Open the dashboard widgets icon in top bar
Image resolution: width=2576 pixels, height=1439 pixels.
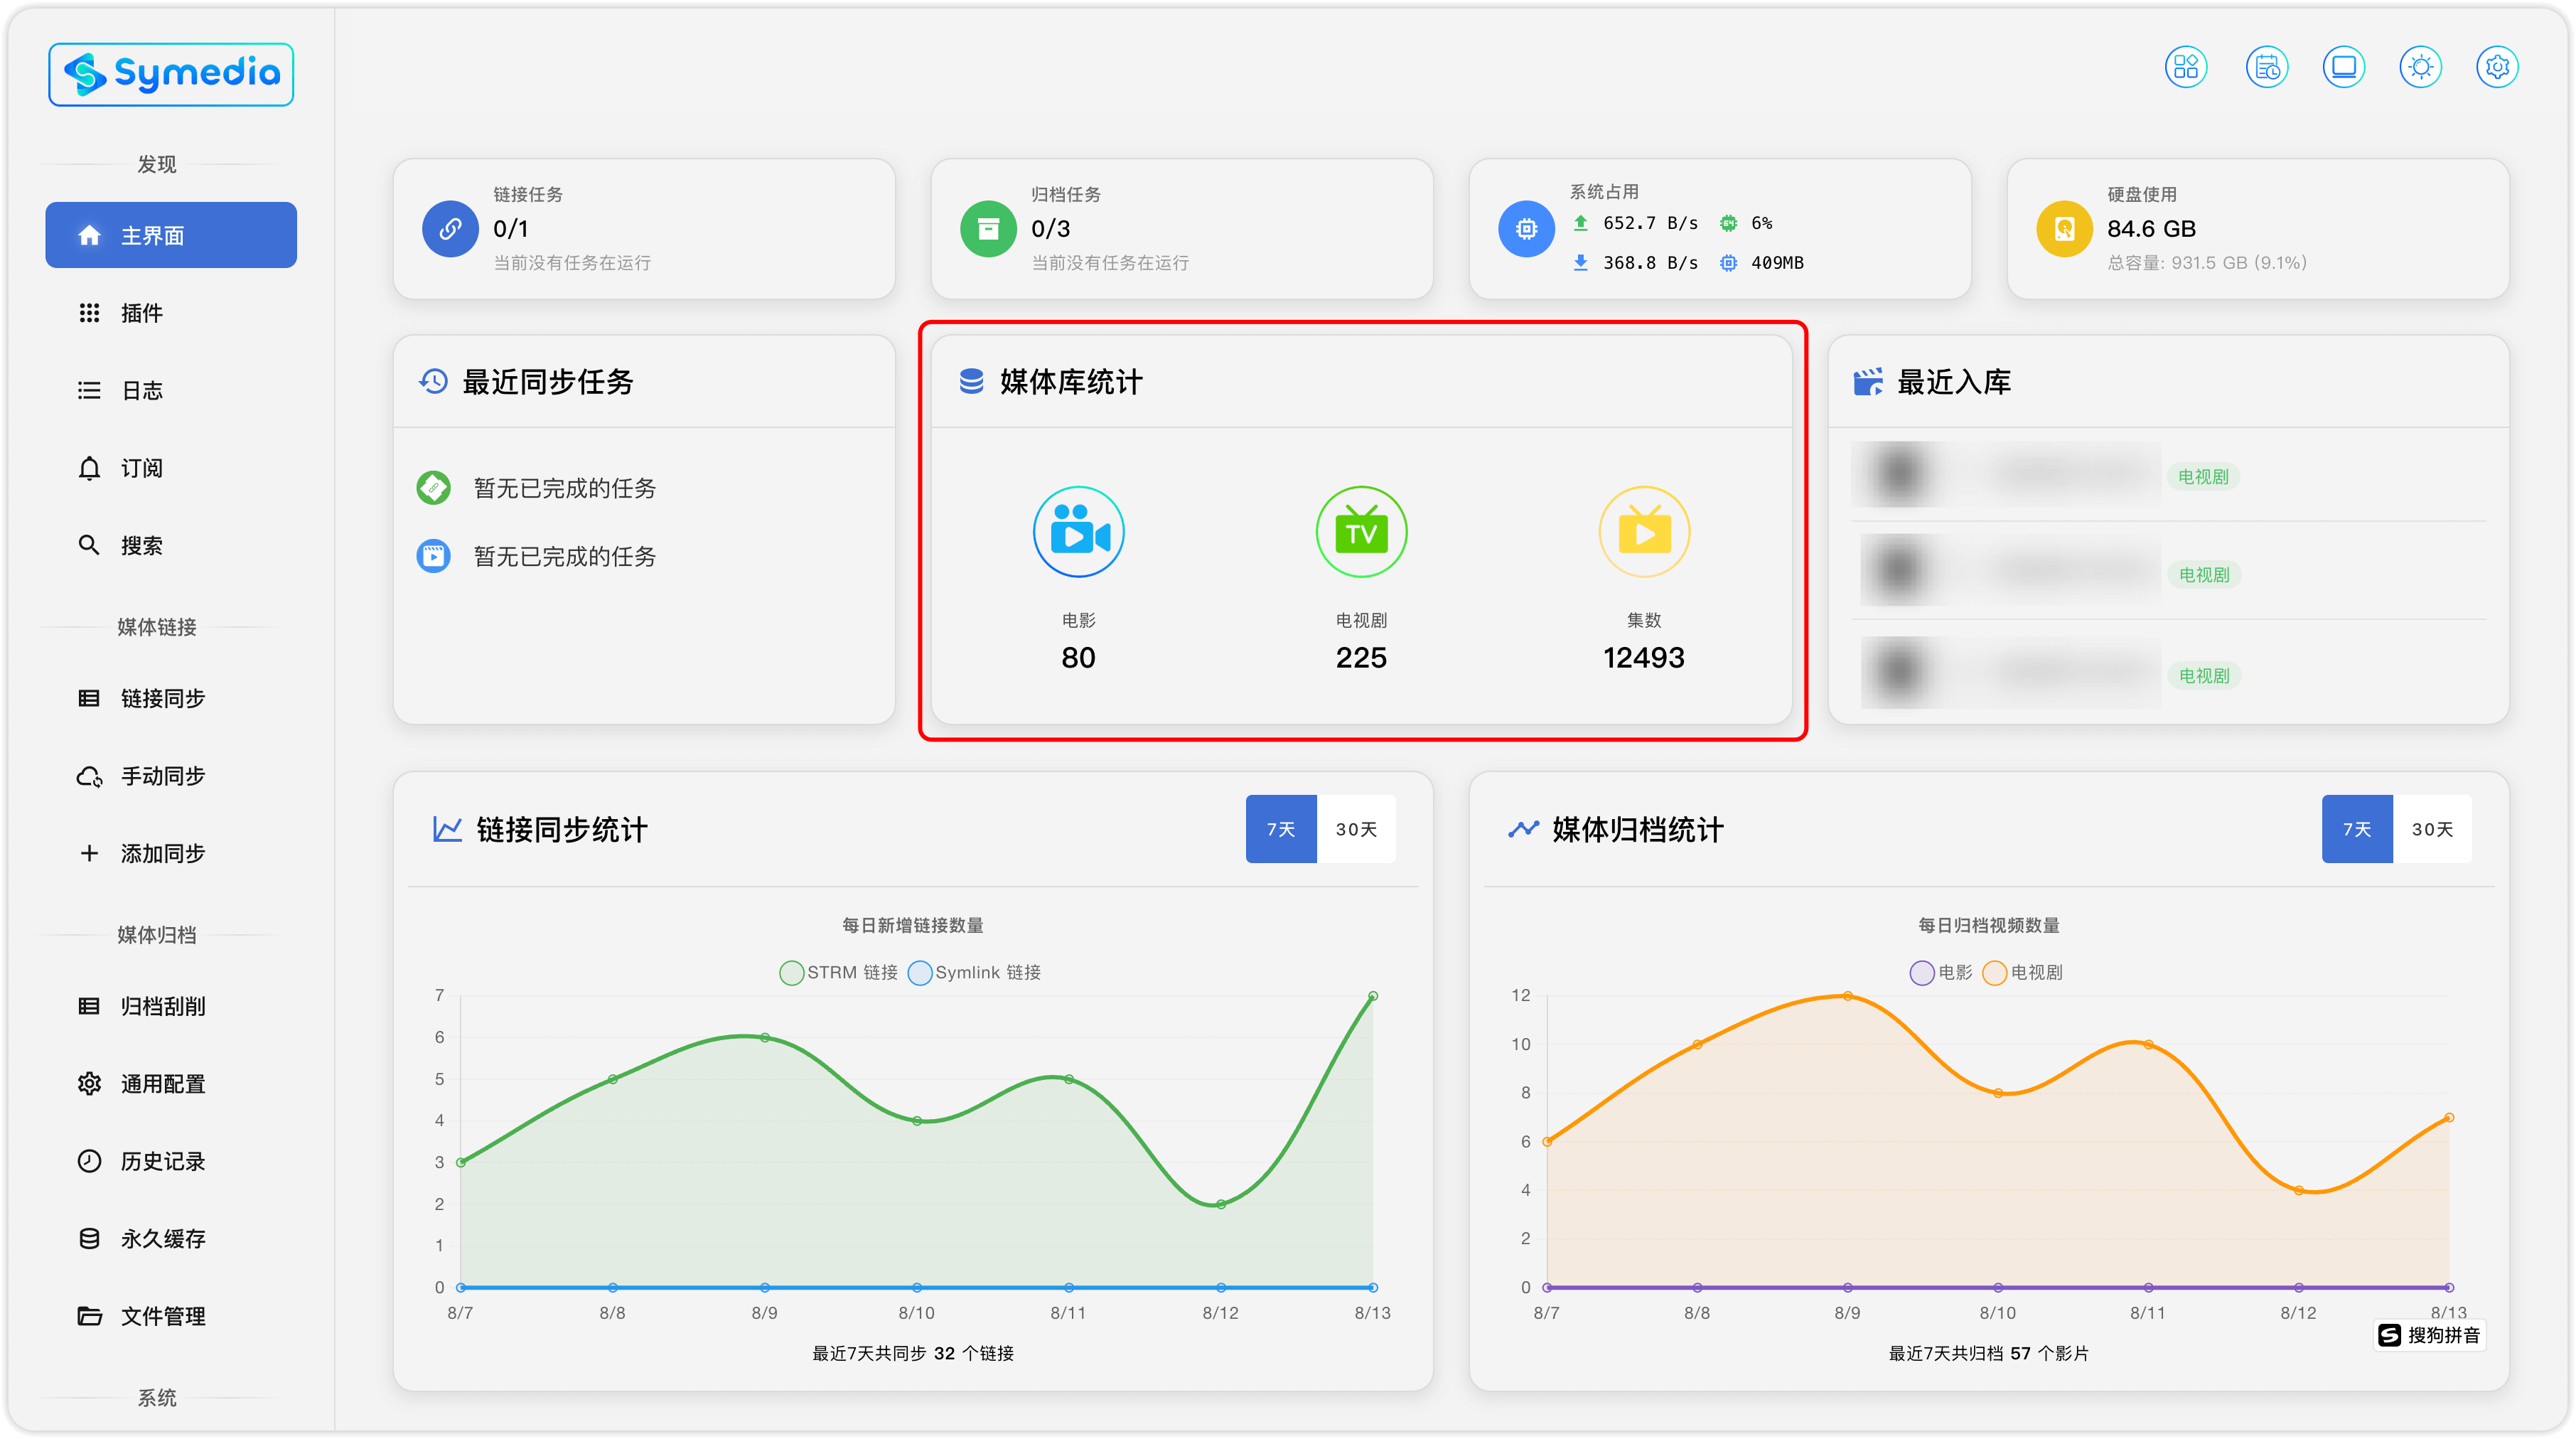[x=2185, y=67]
